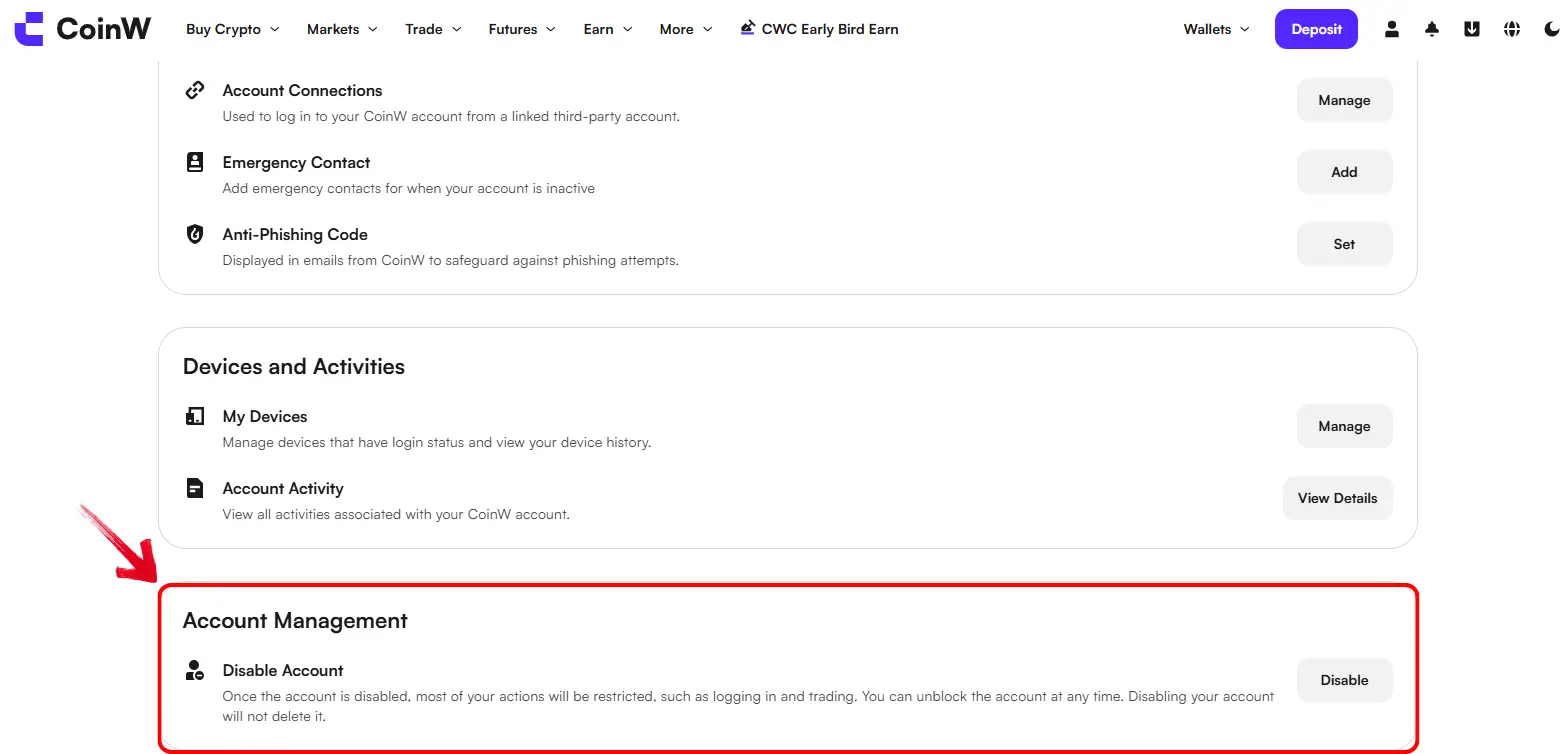Click text 'Used to log in to your CoinW account'
The image size is (1567, 754).
[x=451, y=116]
